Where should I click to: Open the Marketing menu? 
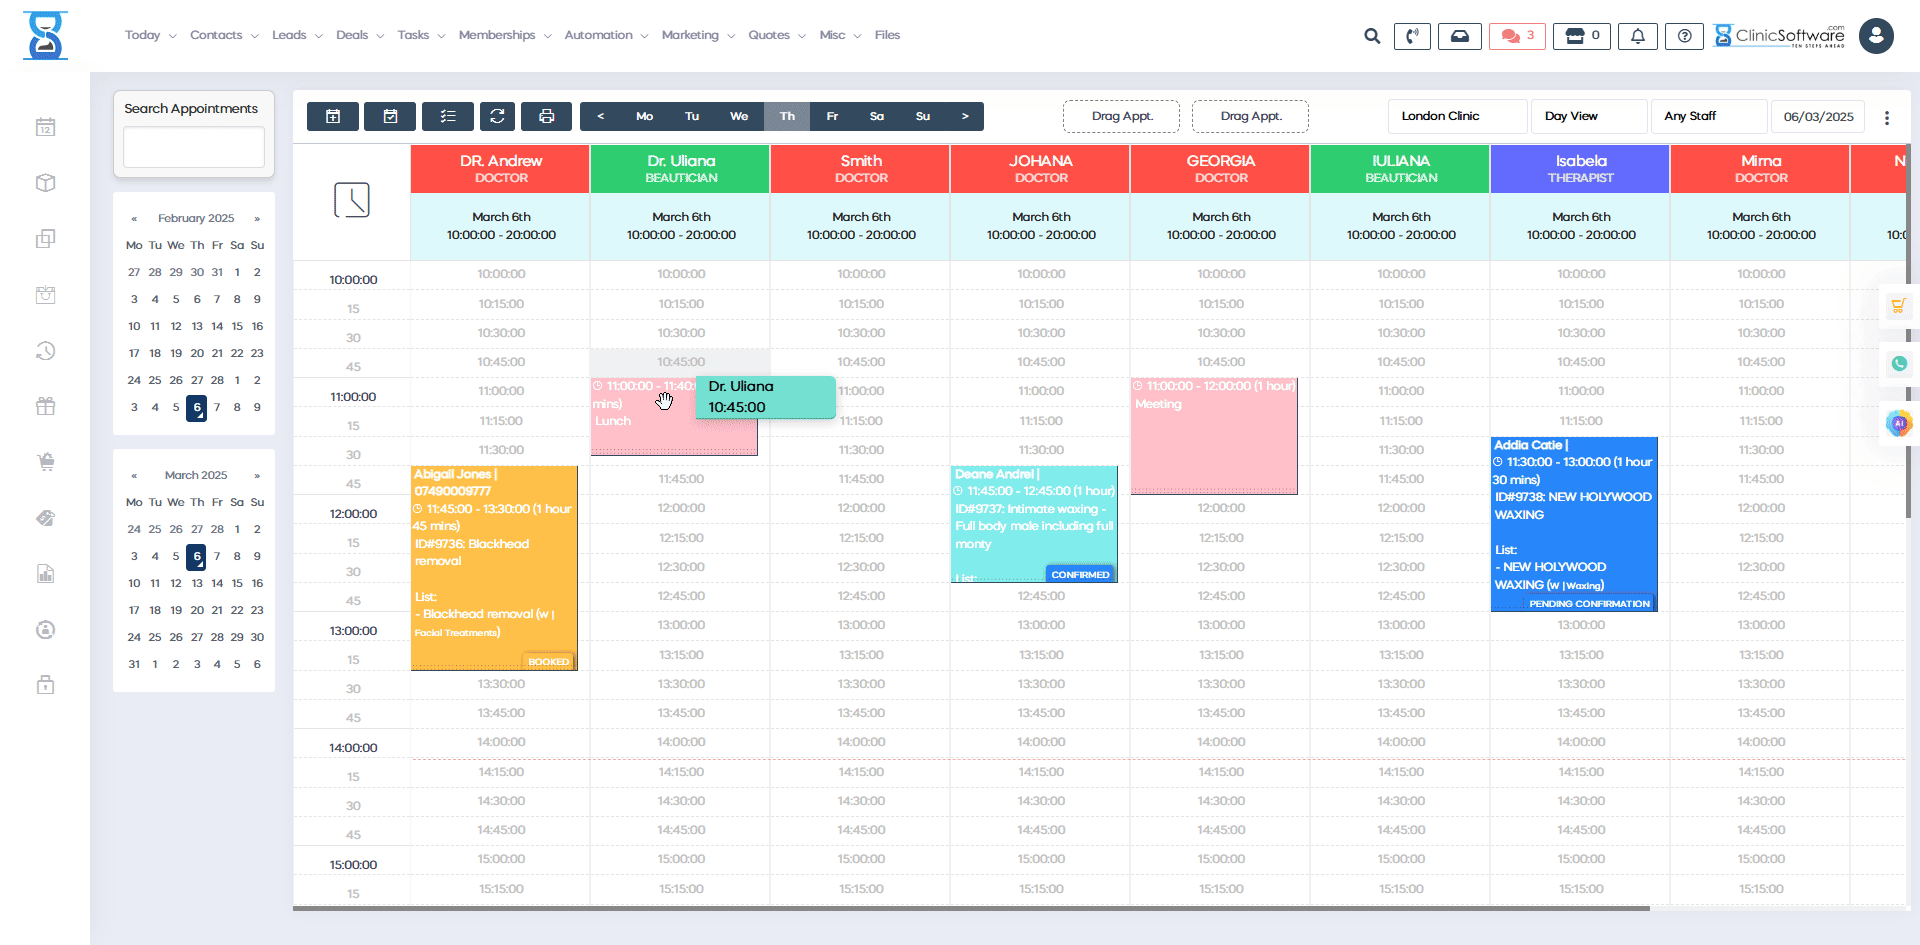(x=691, y=35)
